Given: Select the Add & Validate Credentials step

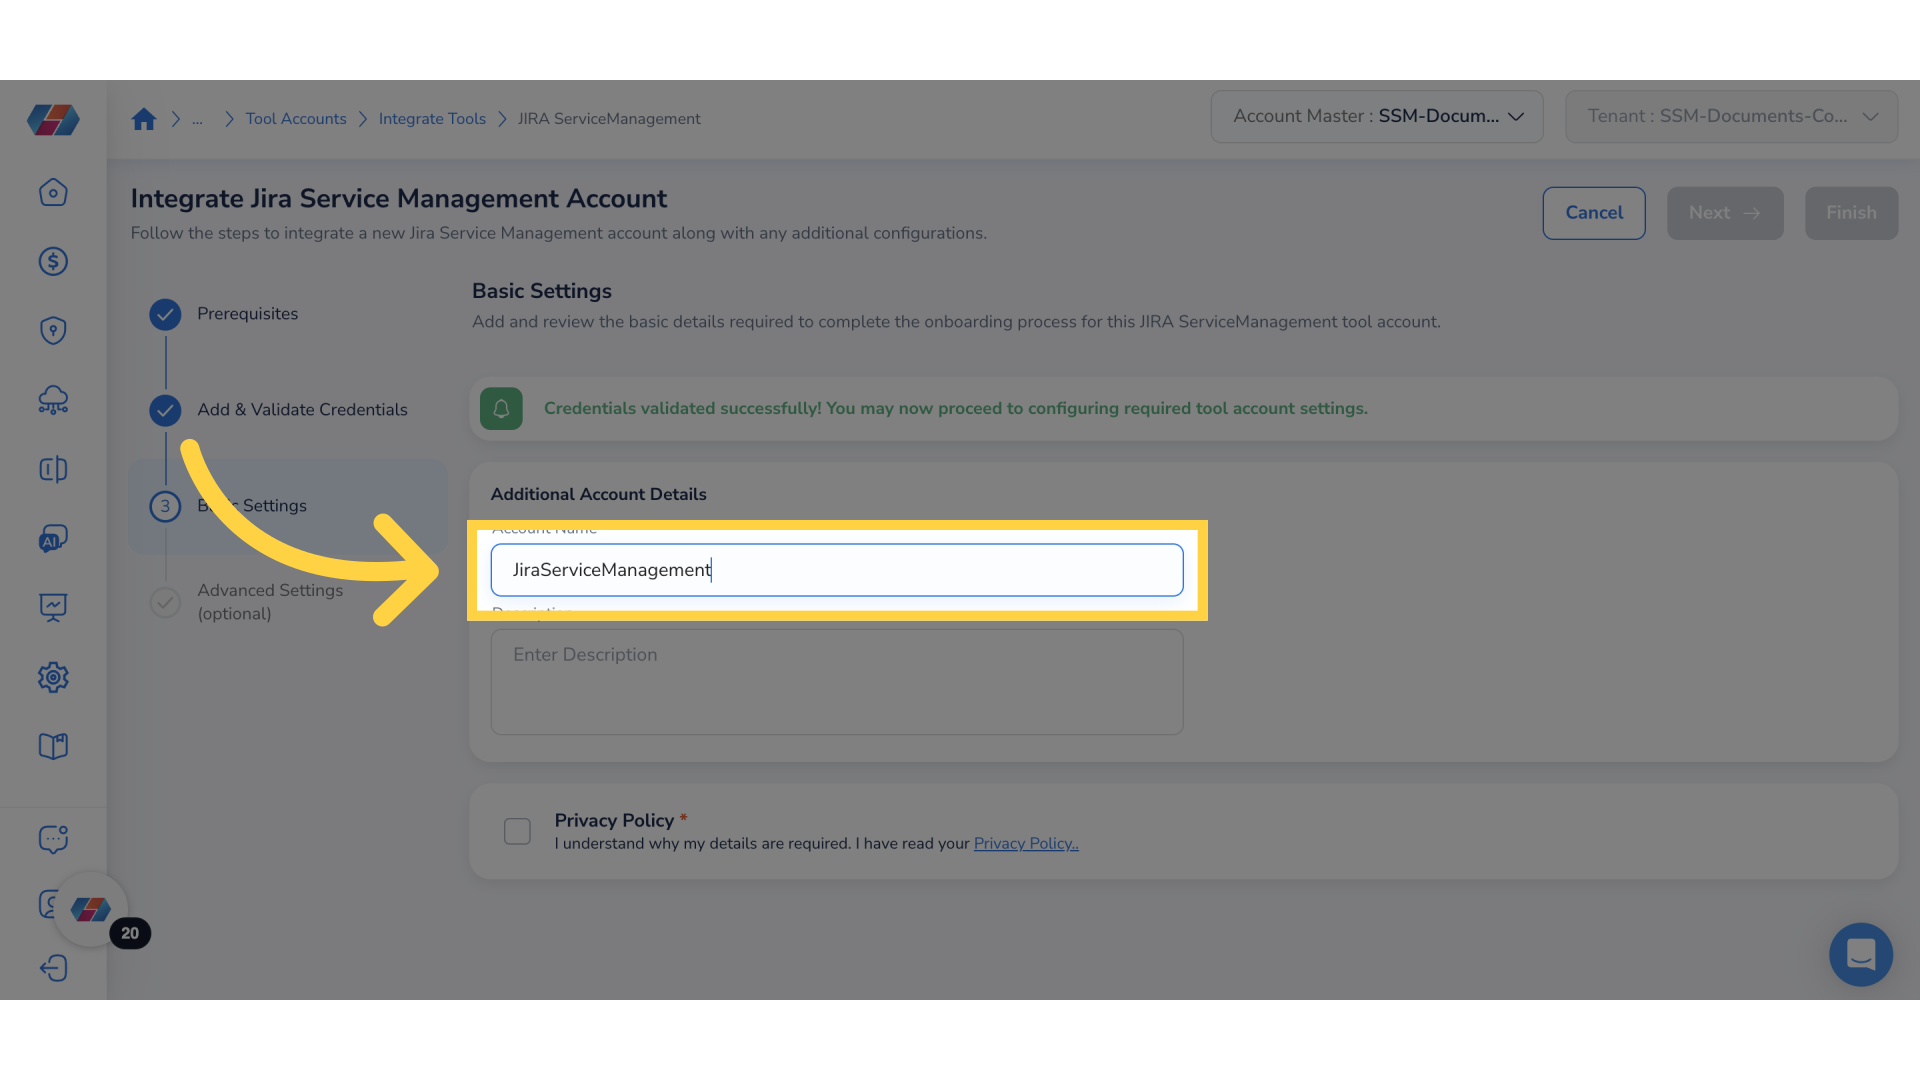Looking at the screenshot, I should [302, 410].
